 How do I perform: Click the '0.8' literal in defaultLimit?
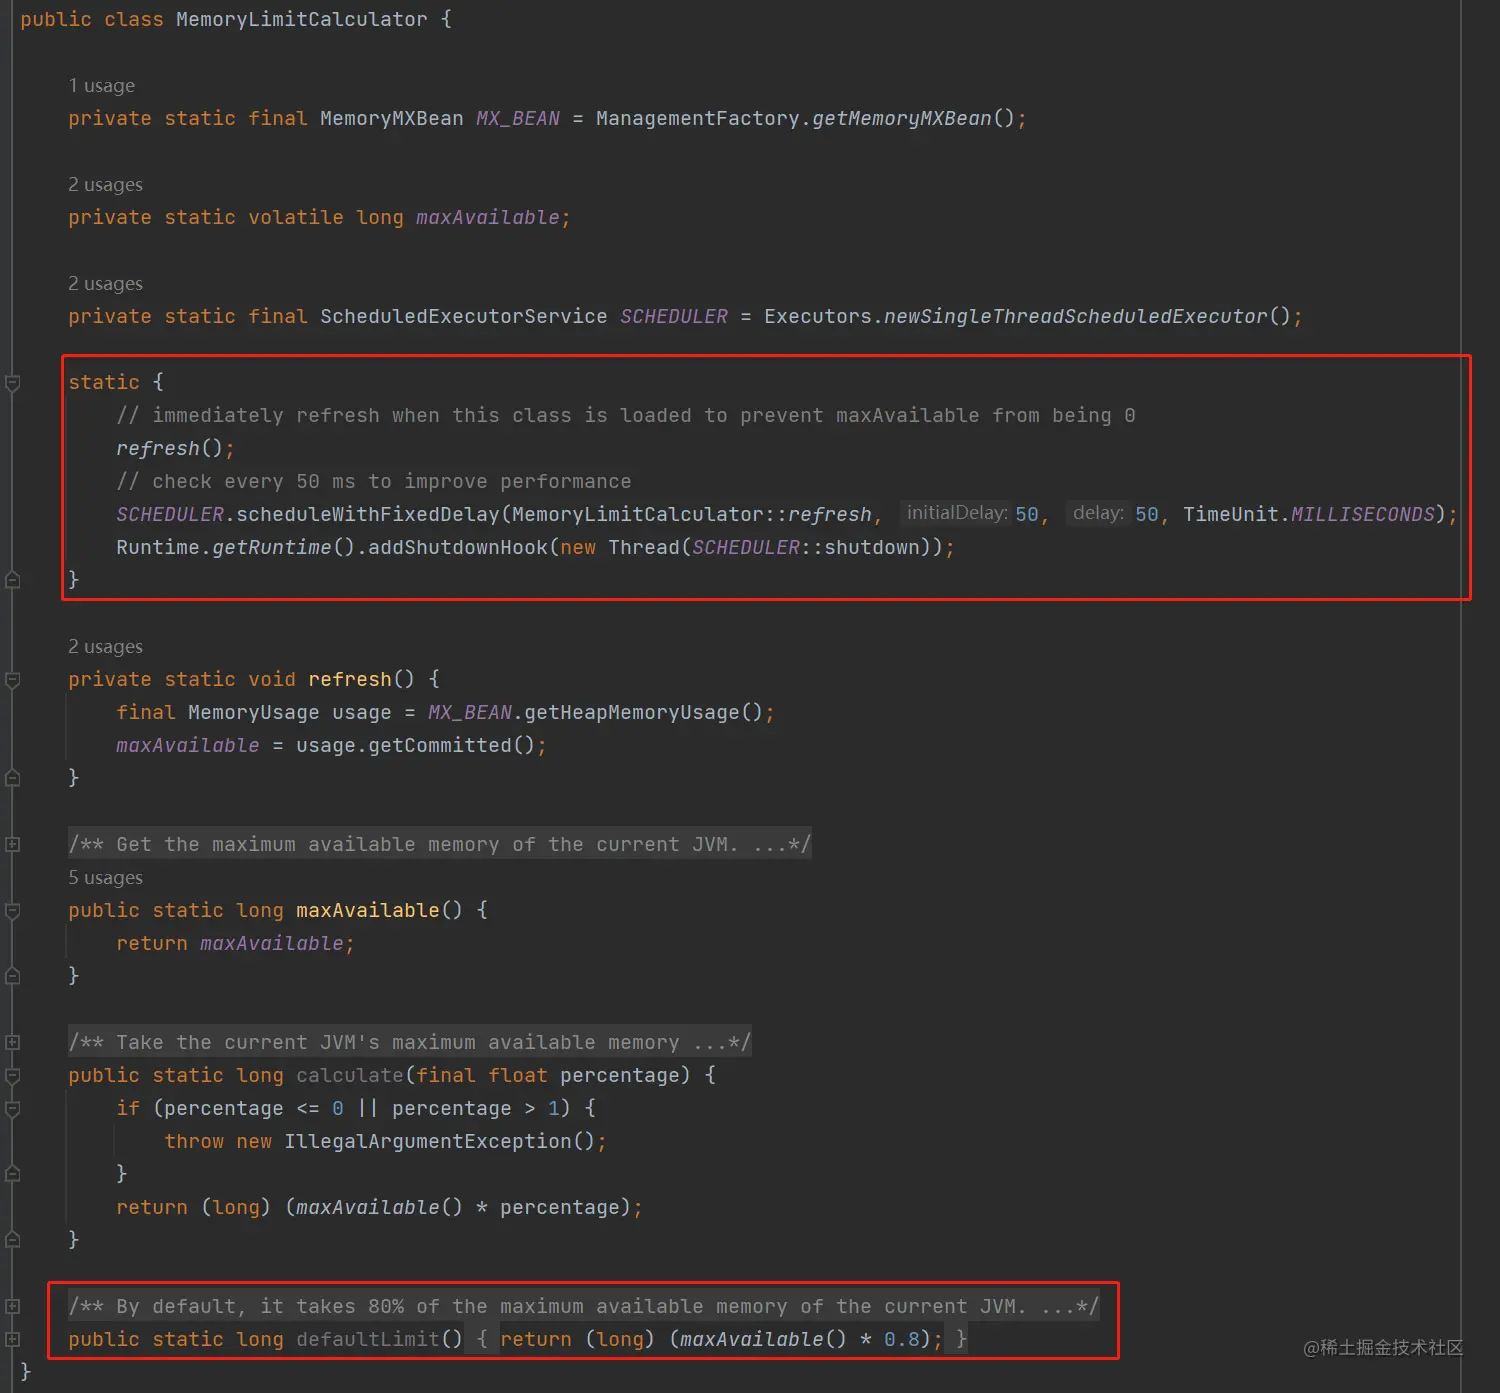click(902, 1340)
